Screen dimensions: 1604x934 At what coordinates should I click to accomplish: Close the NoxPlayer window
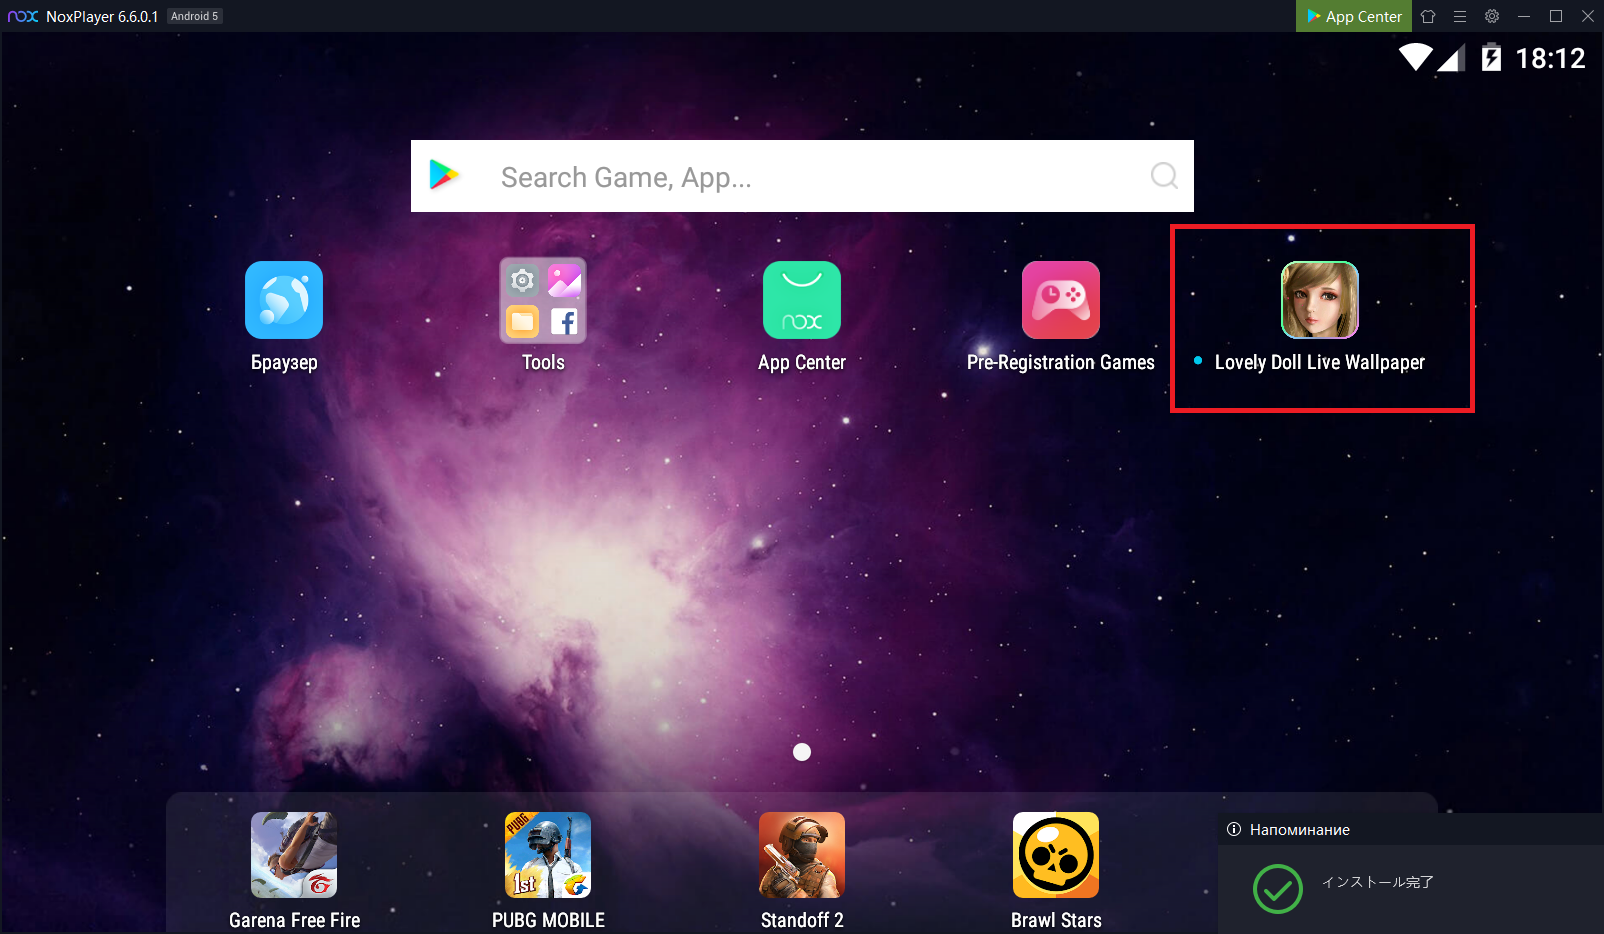1588,16
